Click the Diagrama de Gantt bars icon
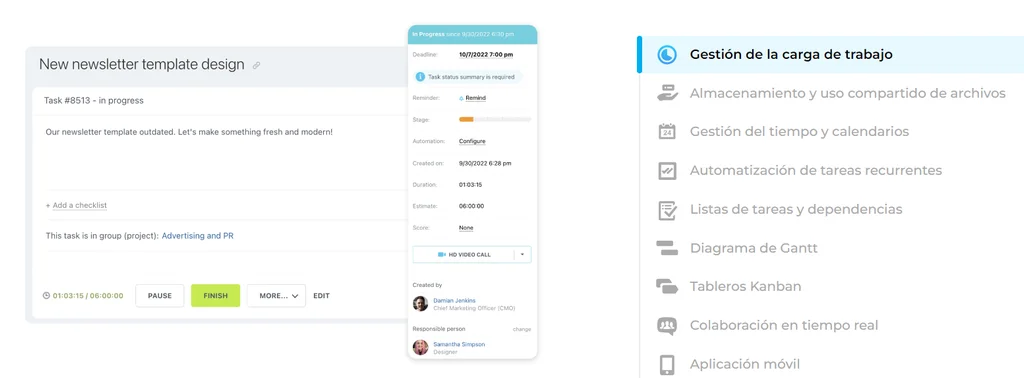This screenshot has width=1024, height=378. click(667, 248)
